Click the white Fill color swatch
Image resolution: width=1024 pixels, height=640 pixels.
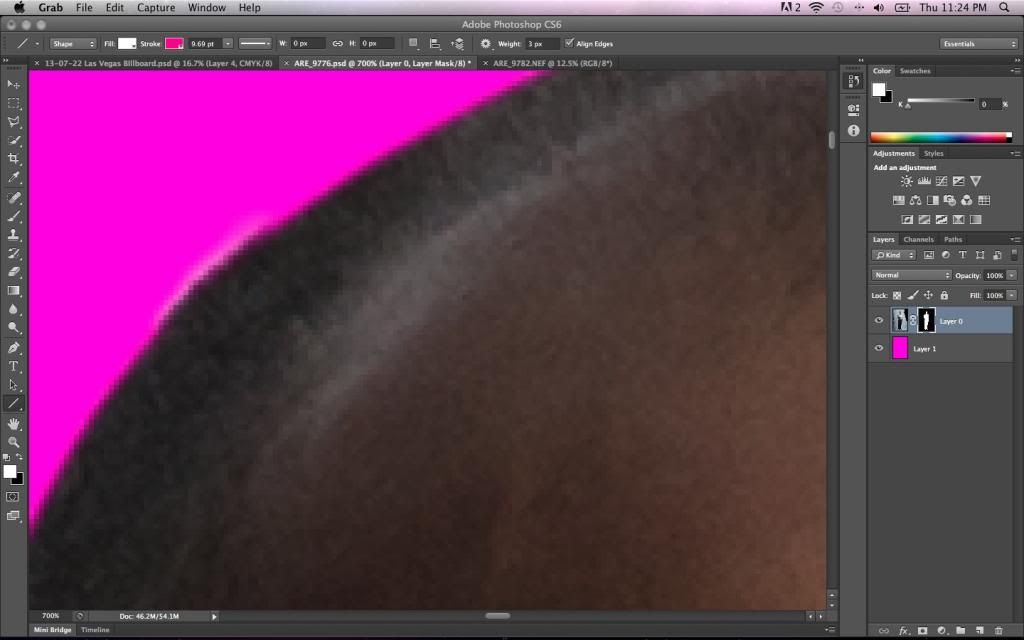tap(127, 44)
